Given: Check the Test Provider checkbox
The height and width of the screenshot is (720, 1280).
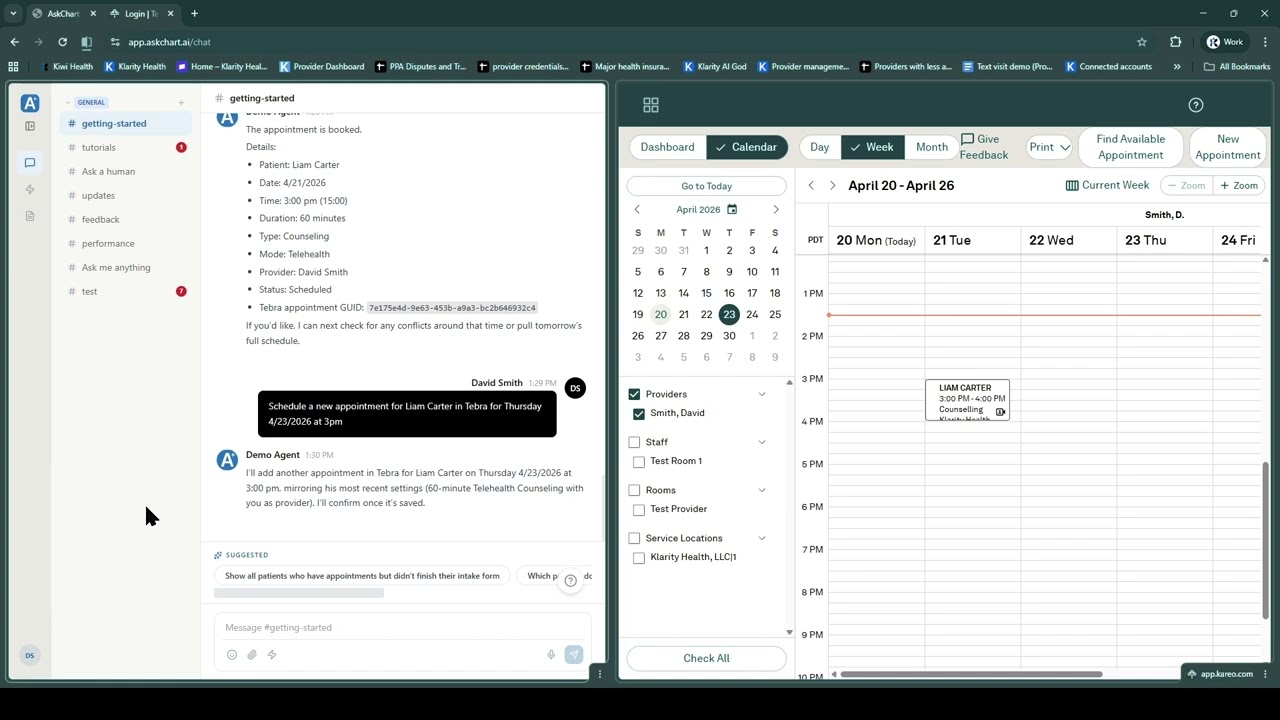Looking at the screenshot, I should pos(639,510).
